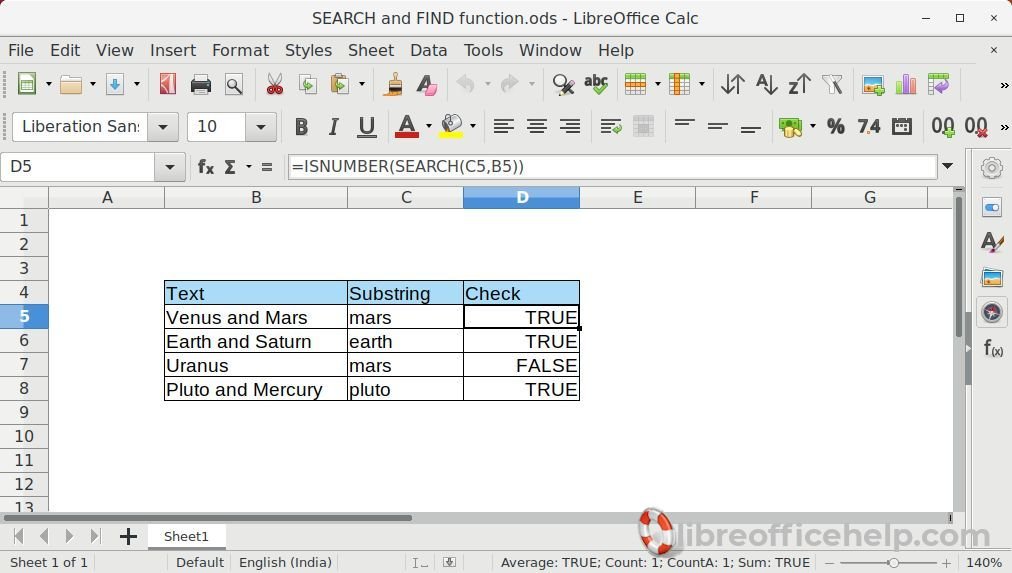Screen dimensions: 1012x573
Task: Click the Save document icon
Action: pos(115,85)
